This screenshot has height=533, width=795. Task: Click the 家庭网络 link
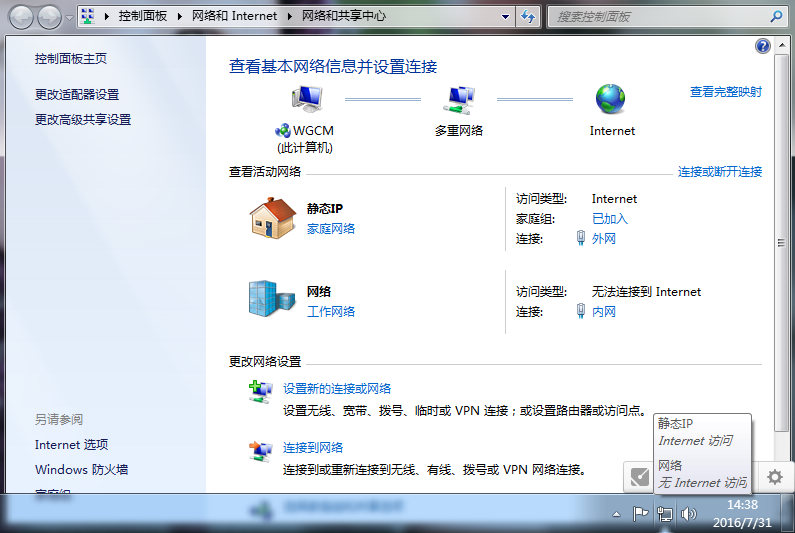(x=331, y=229)
